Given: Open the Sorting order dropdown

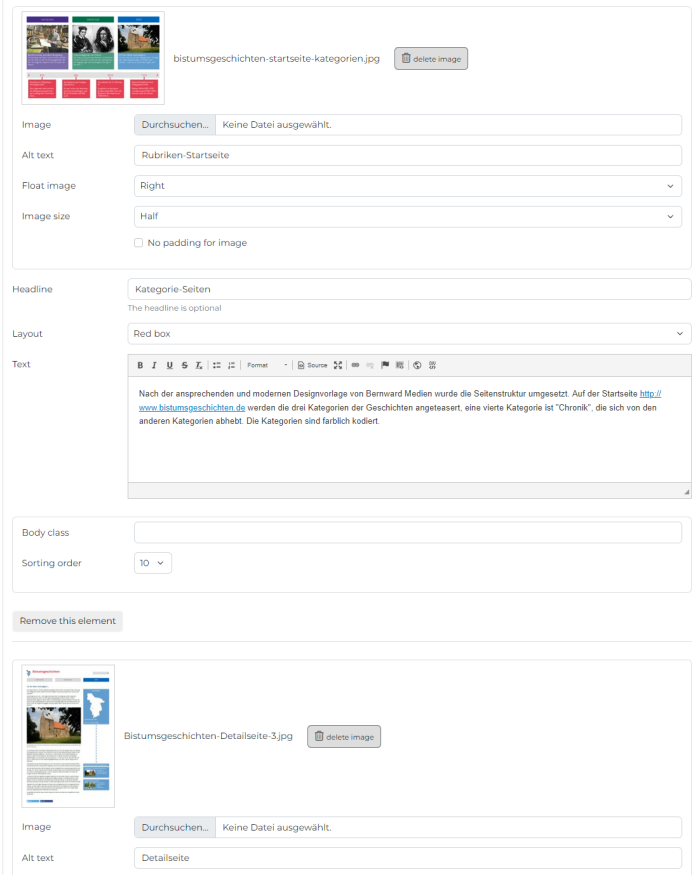Looking at the screenshot, I should (152, 563).
